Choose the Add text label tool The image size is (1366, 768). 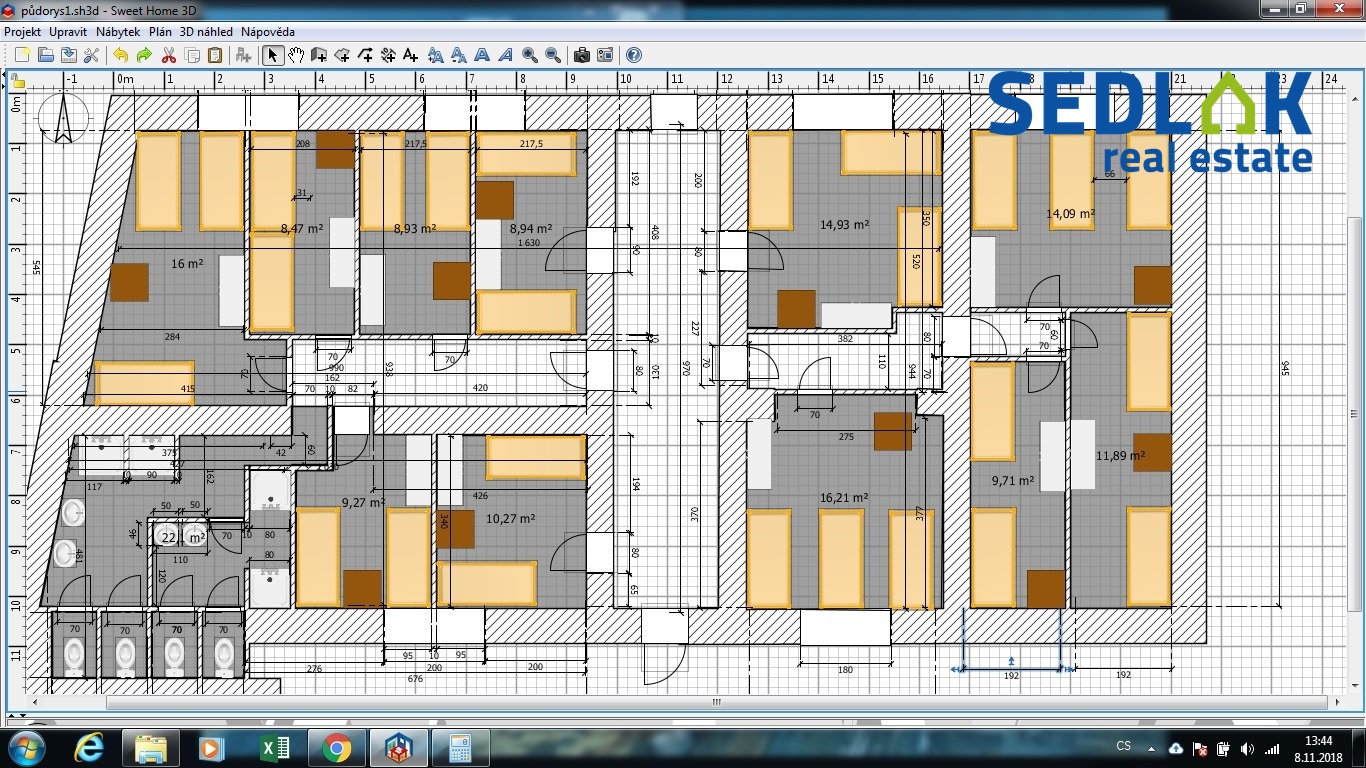(411, 55)
